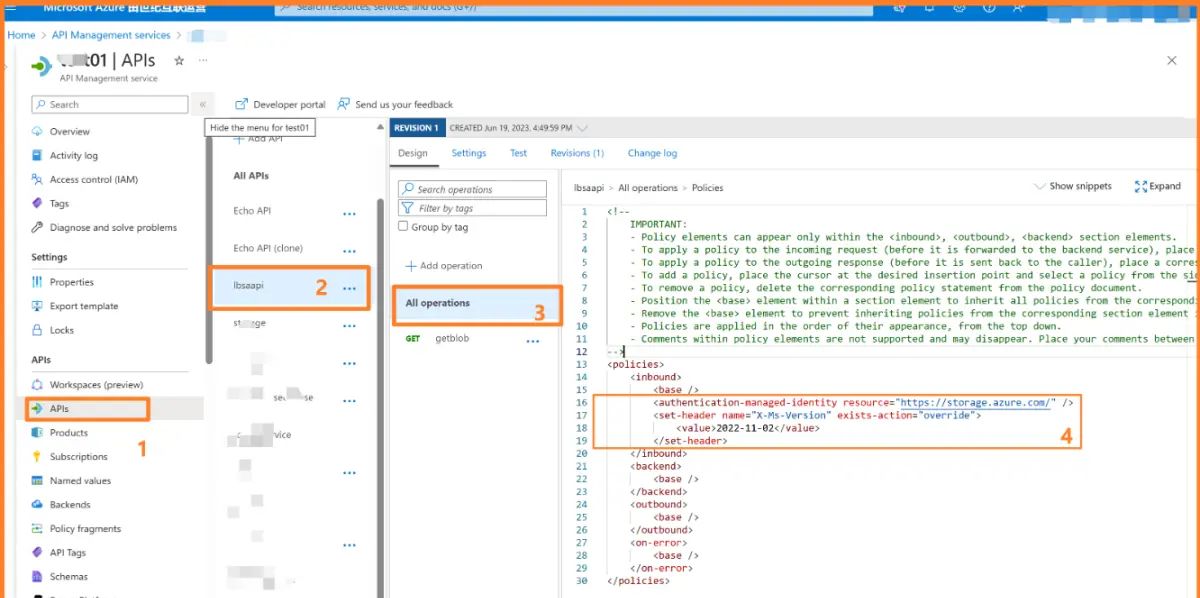
Task: Open the ellipsis menu for lbsaapi
Action: (349, 288)
